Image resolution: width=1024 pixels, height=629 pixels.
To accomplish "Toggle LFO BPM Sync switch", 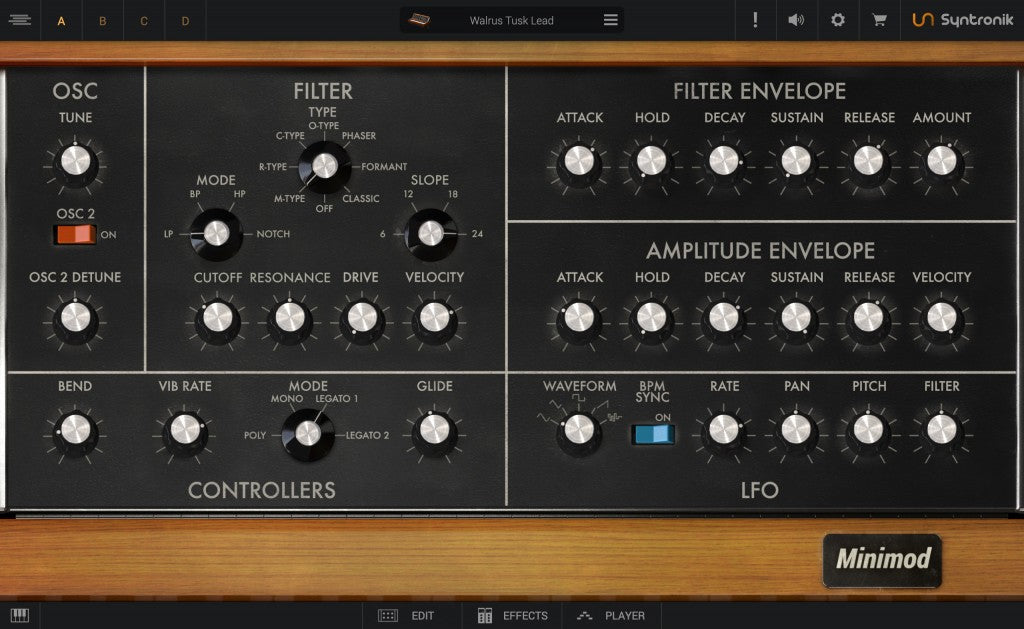I will (x=653, y=434).
